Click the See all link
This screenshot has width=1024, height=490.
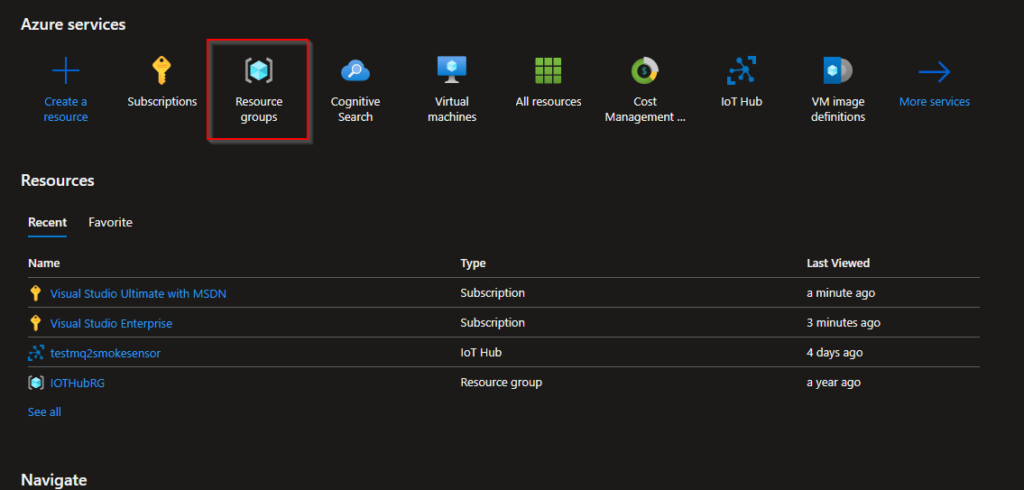pos(44,412)
